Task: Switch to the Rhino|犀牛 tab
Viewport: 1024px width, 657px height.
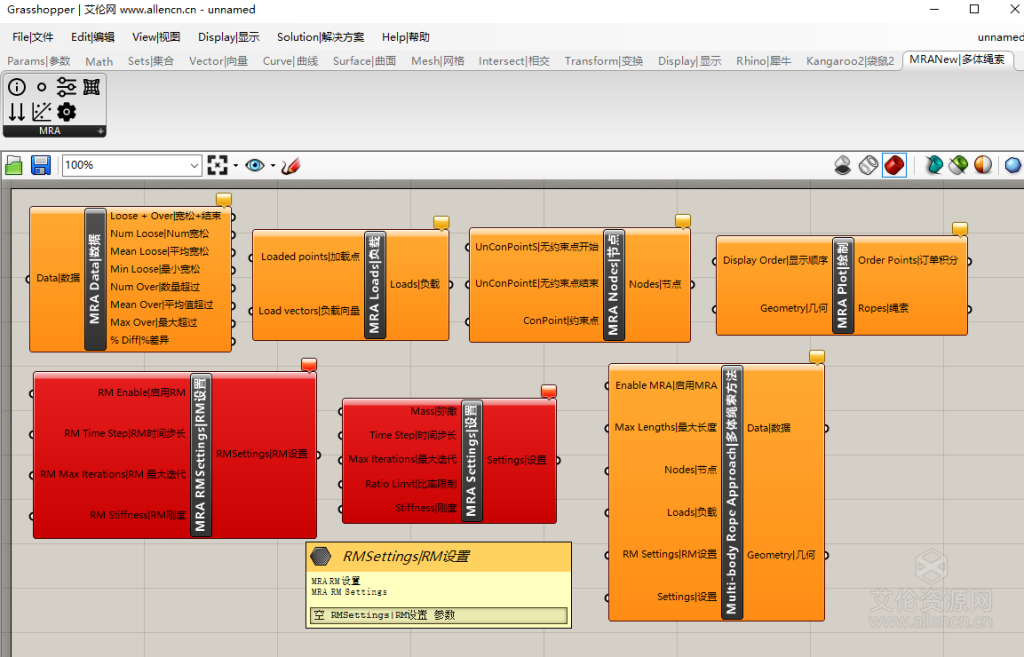Action: tap(763, 61)
